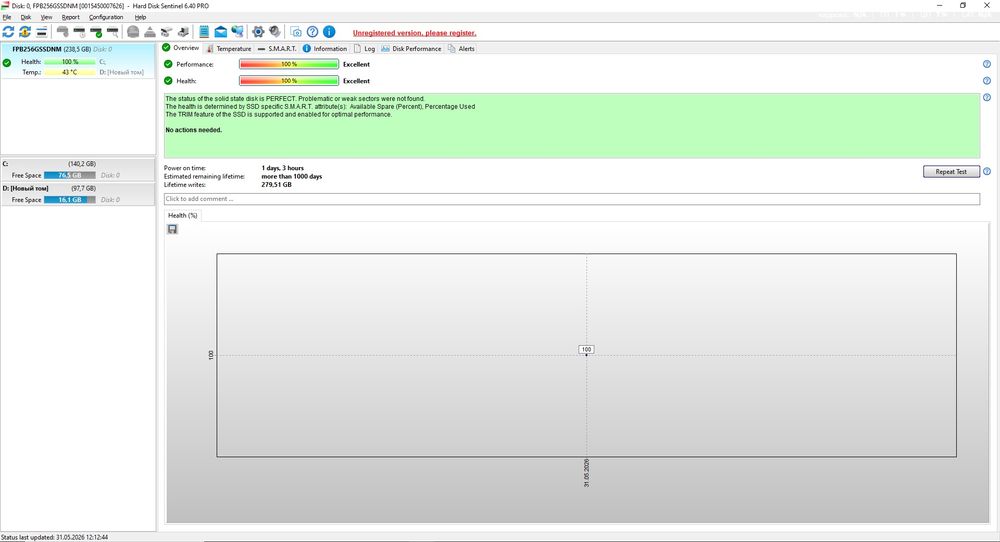Click the networked computers toolbar icon

(x=237, y=31)
